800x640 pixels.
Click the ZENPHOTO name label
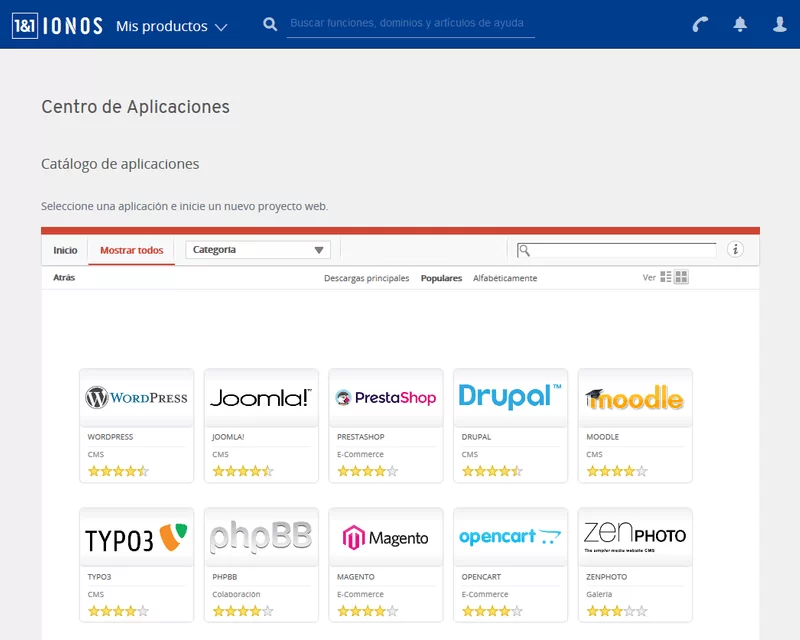(607, 577)
